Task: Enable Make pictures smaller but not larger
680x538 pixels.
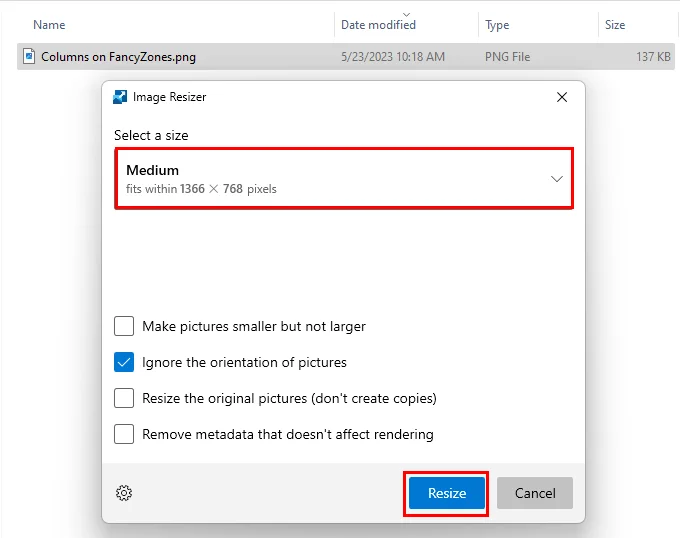Action: coord(124,326)
